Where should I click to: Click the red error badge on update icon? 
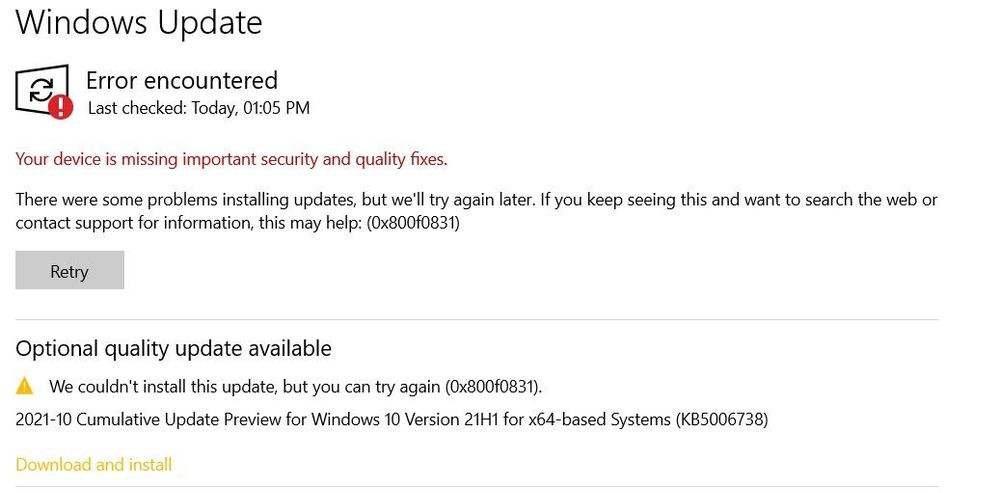(x=60, y=107)
